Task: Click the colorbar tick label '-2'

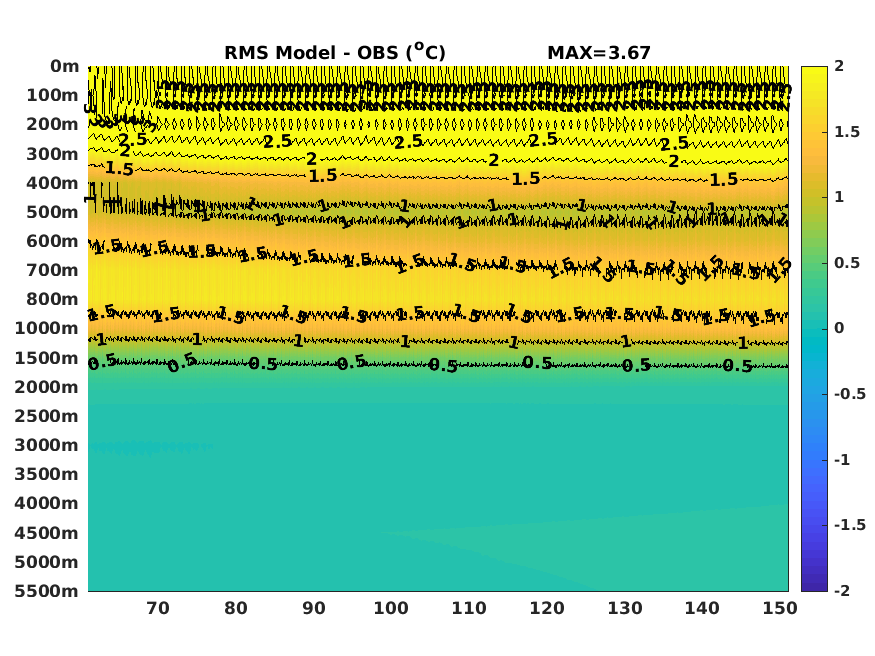Action: tap(842, 591)
